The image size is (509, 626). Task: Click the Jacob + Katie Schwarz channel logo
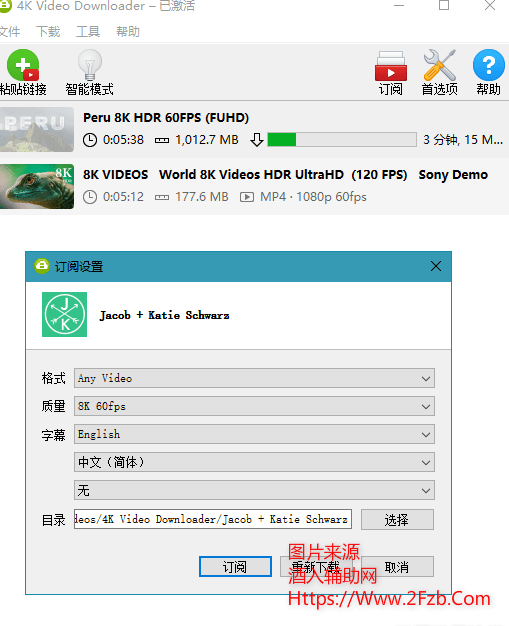tap(64, 315)
